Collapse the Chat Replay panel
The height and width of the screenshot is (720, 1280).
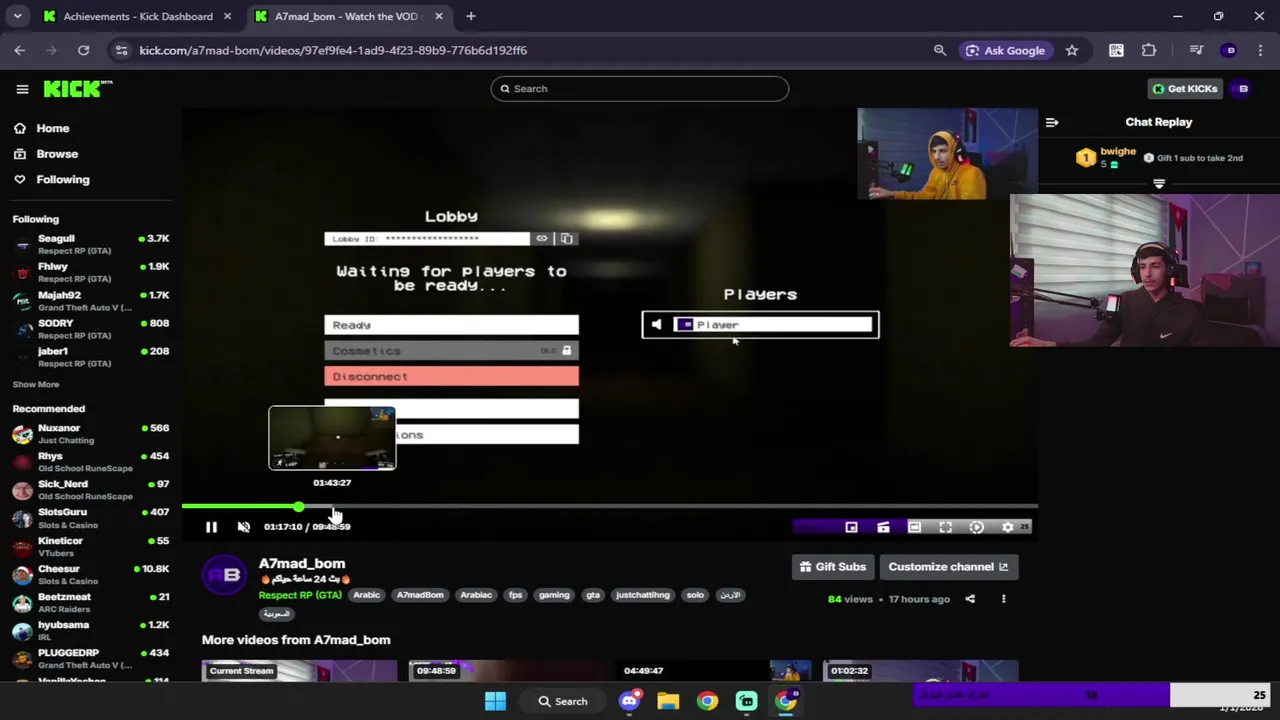point(1051,122)
